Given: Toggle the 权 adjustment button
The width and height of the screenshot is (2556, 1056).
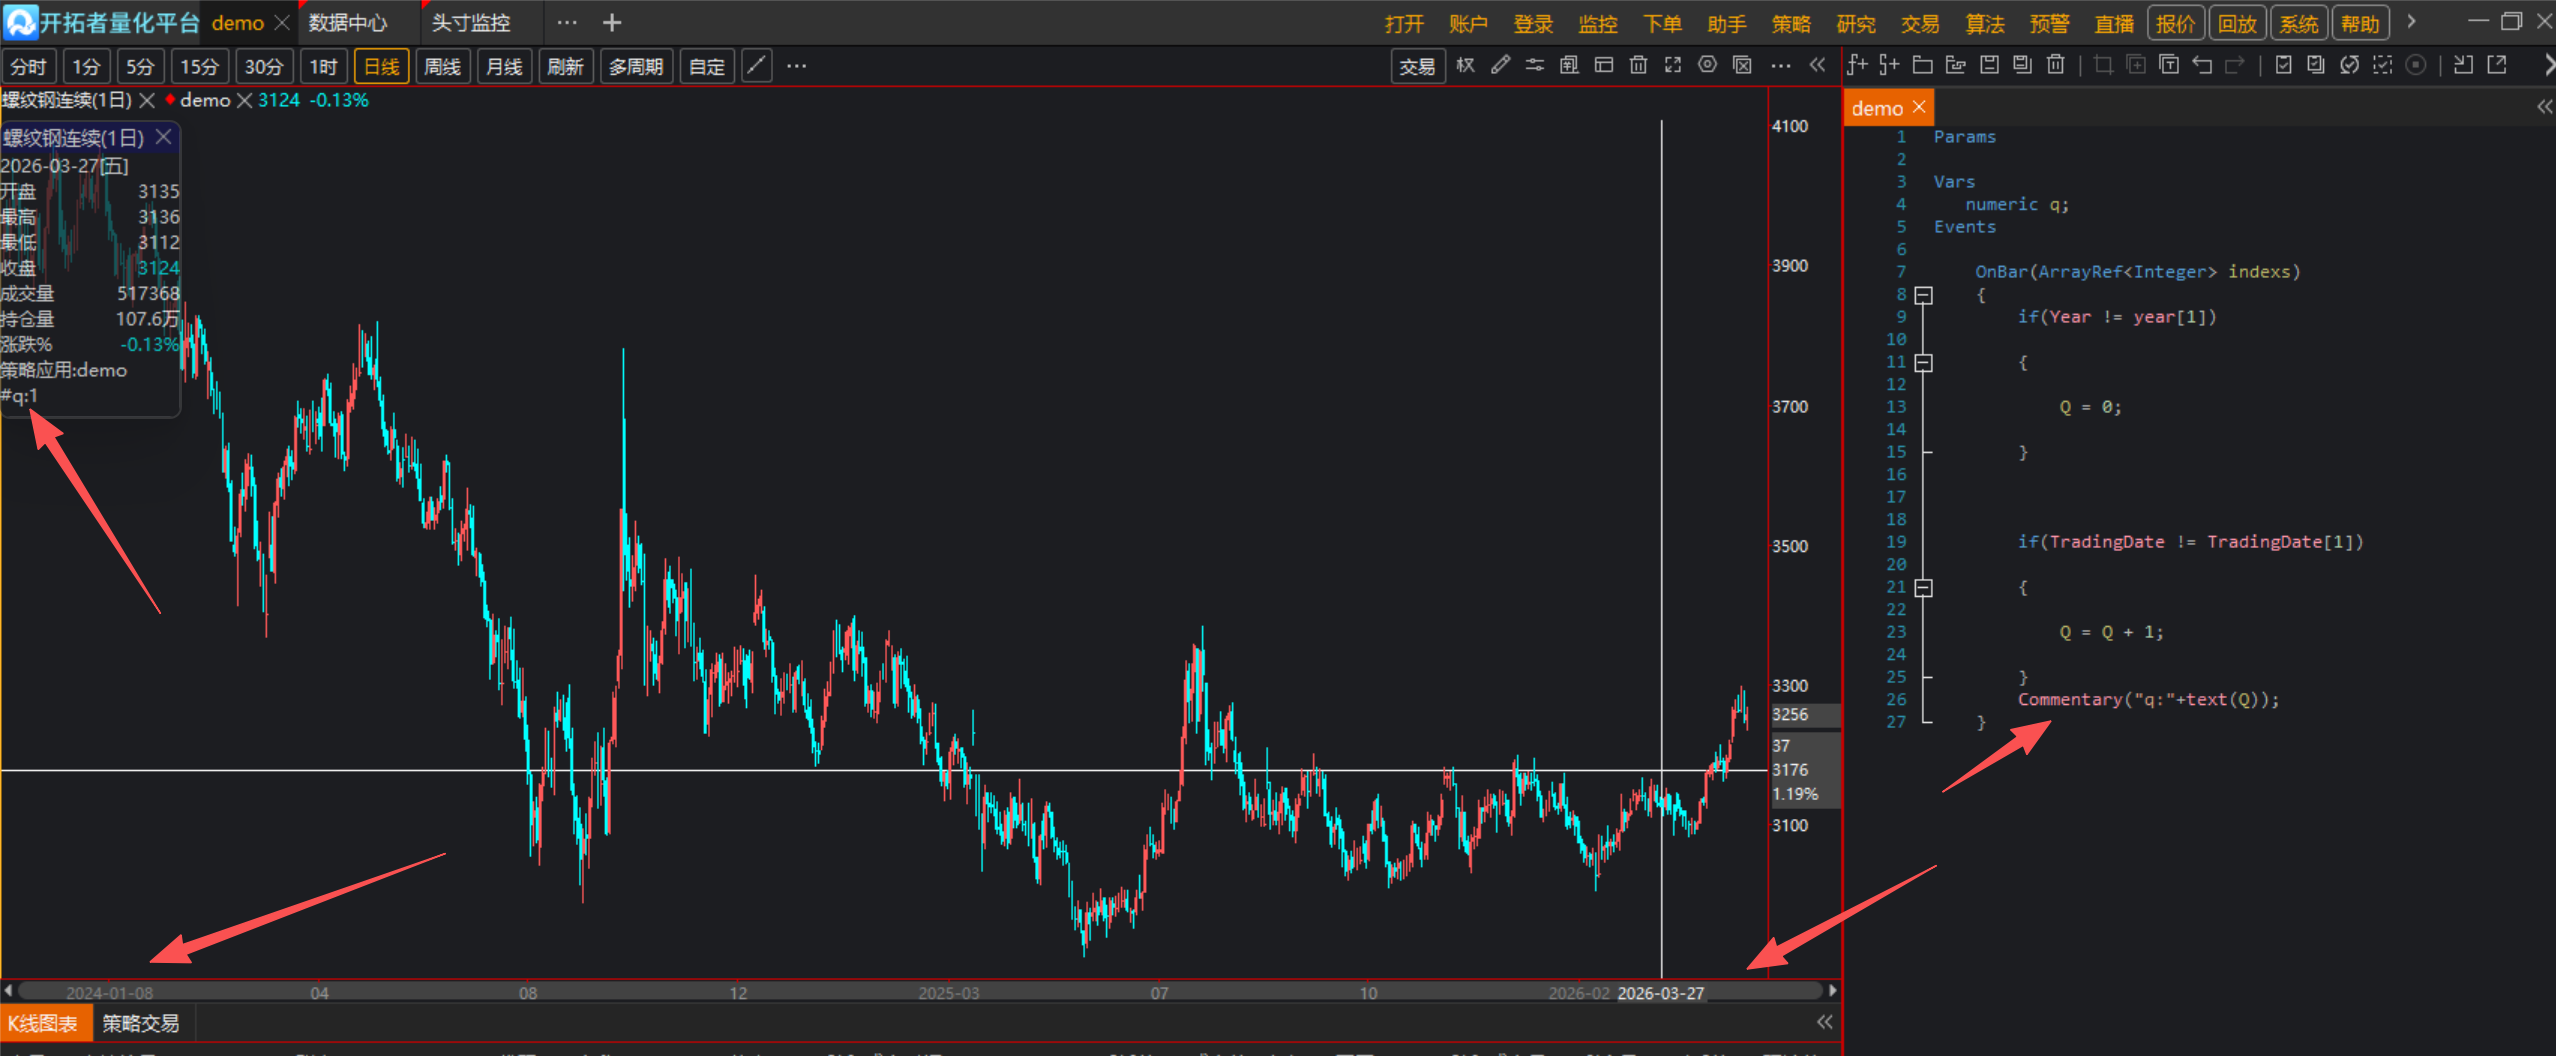Looking at the screenshot, I should [x=1466, y=65].
